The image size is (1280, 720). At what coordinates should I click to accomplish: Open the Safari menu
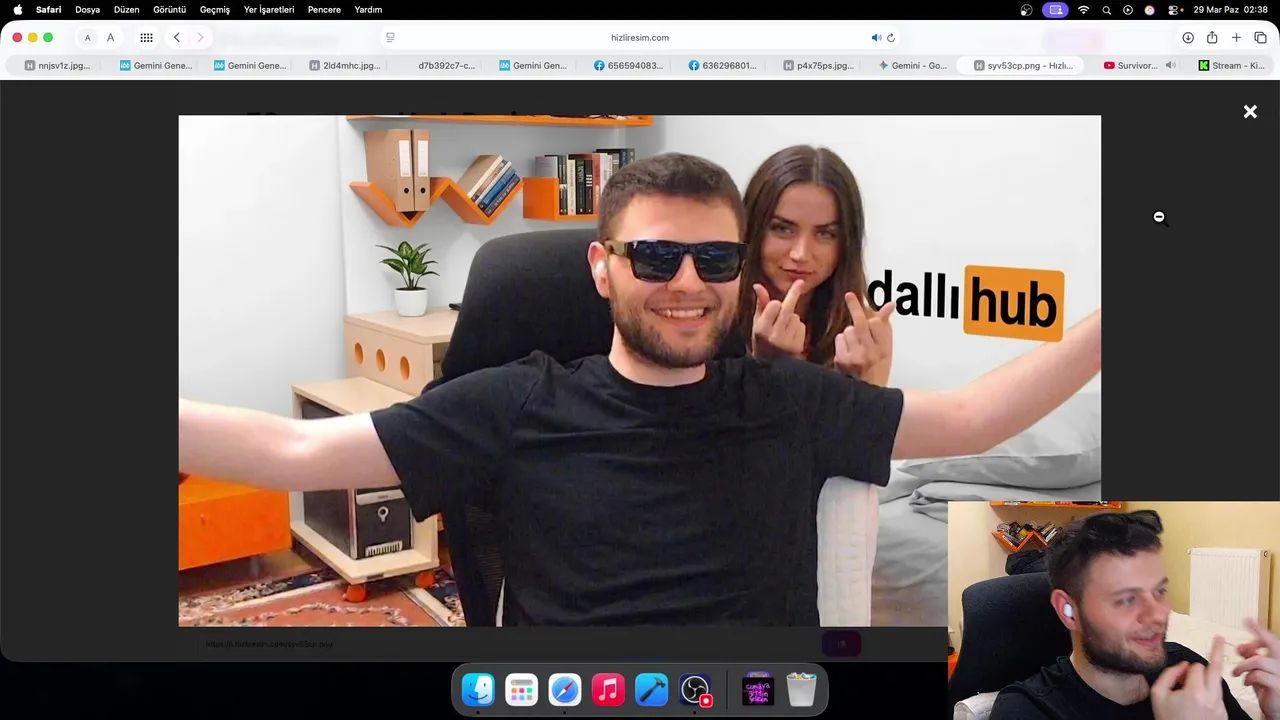[48, 10]
